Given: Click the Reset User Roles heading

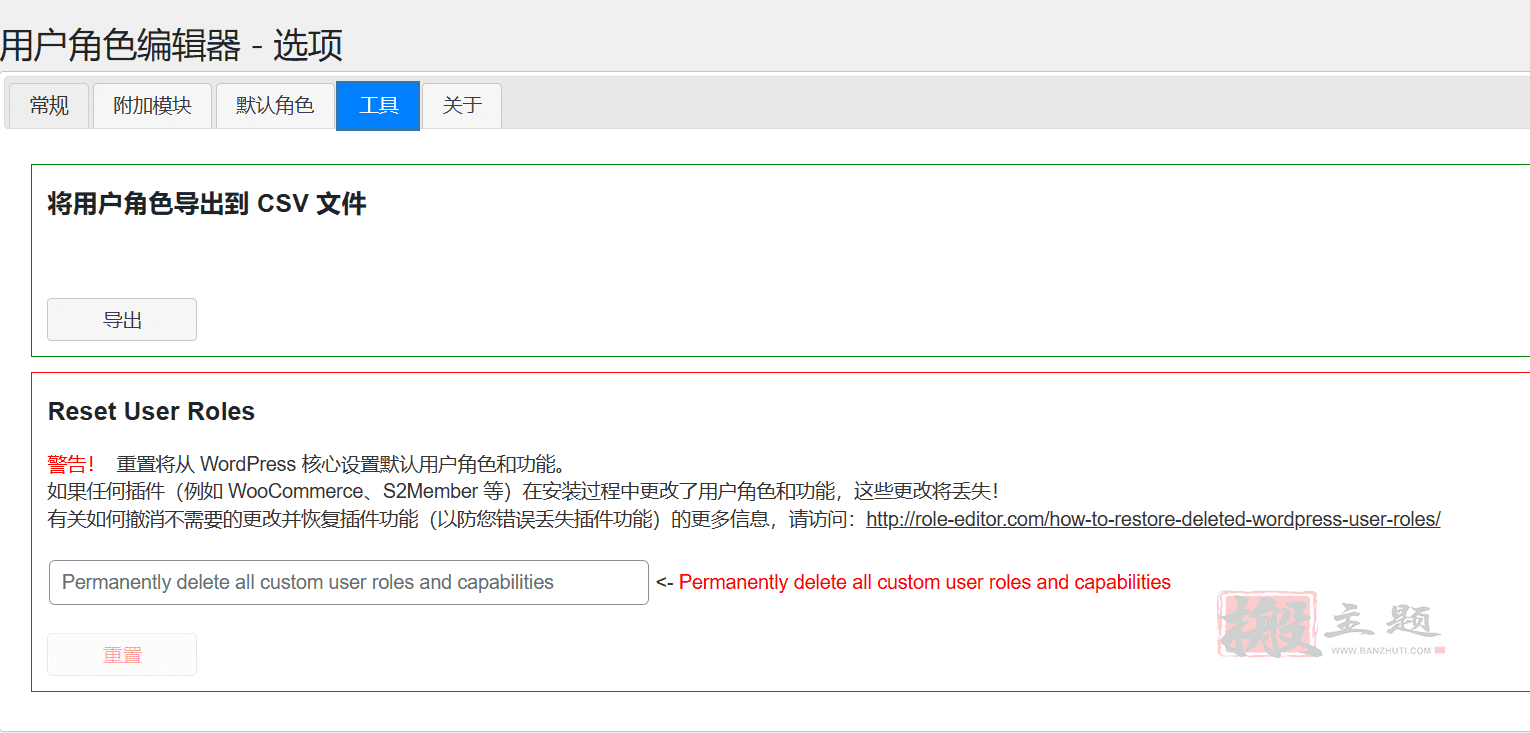Looking at the screenshot, I should click(x=151, y=411).
